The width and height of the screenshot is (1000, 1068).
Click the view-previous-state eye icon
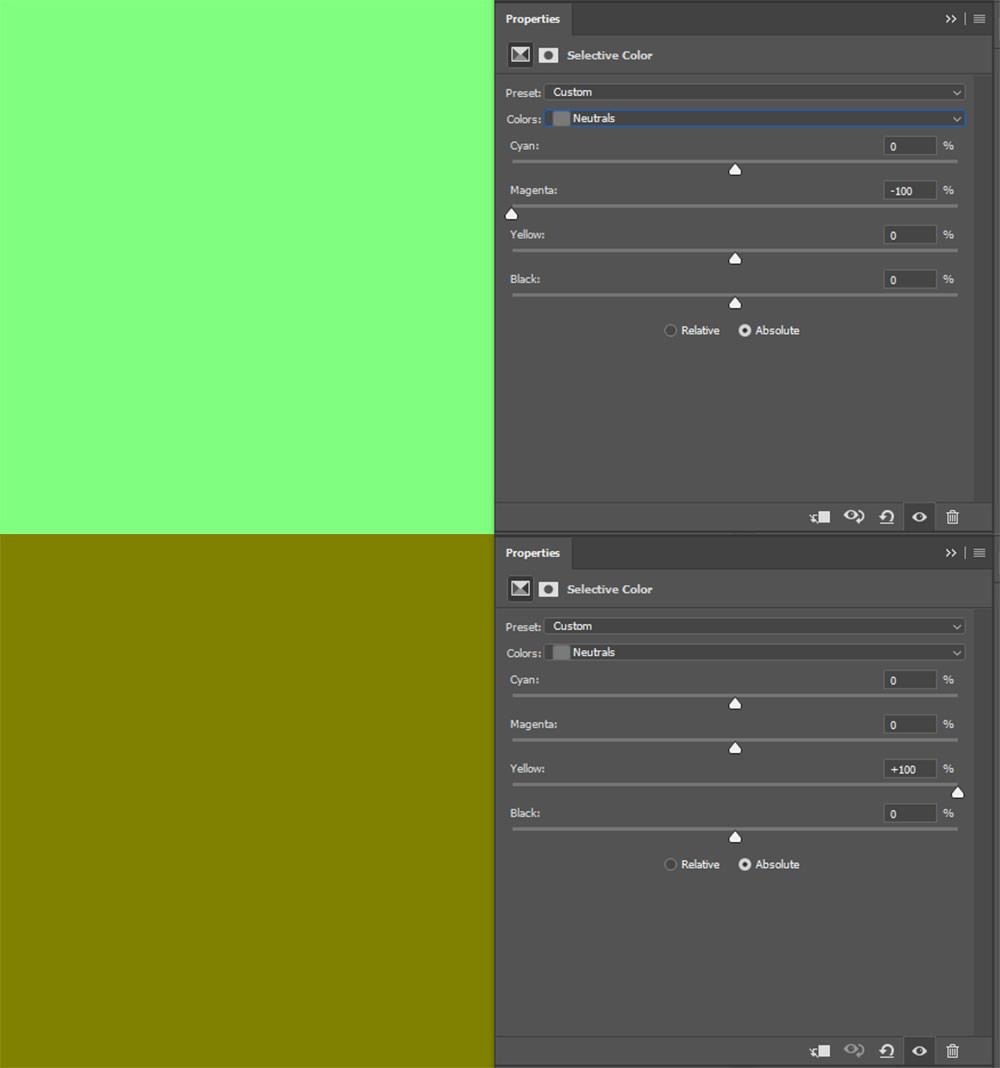854,517
